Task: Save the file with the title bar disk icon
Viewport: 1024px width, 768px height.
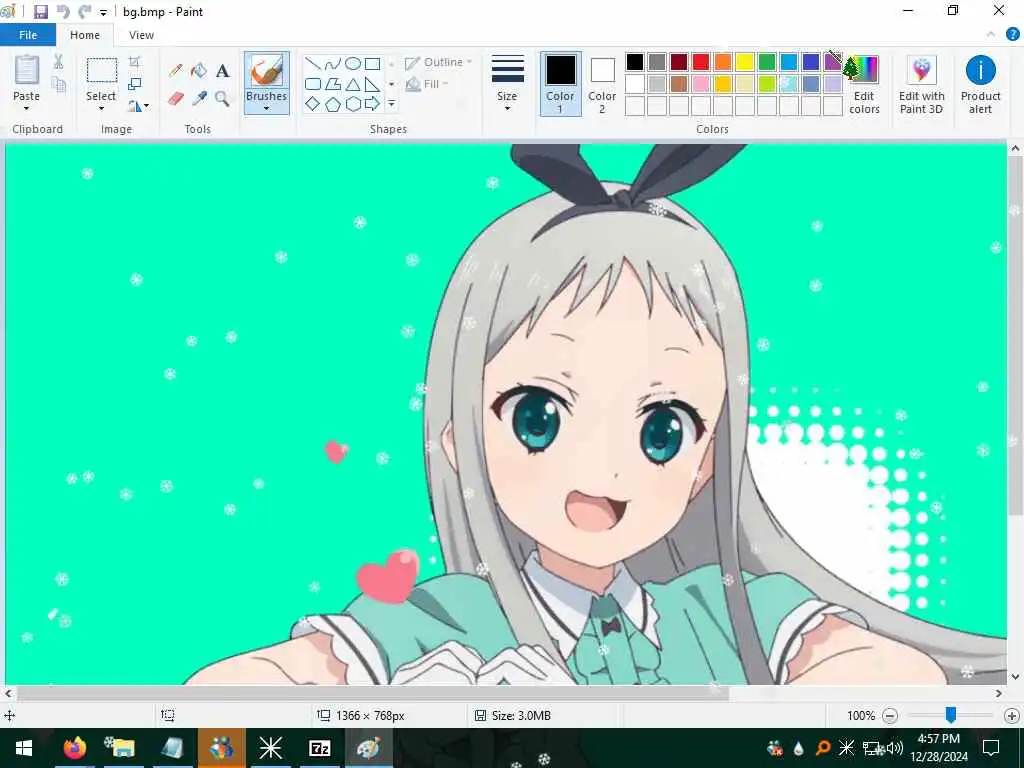Action: [40, 12]
